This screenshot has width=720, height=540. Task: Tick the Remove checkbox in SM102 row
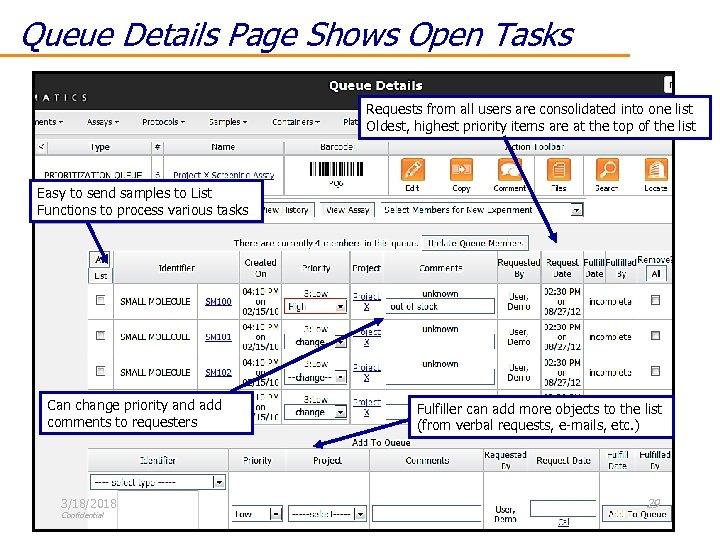pos(655,371)
